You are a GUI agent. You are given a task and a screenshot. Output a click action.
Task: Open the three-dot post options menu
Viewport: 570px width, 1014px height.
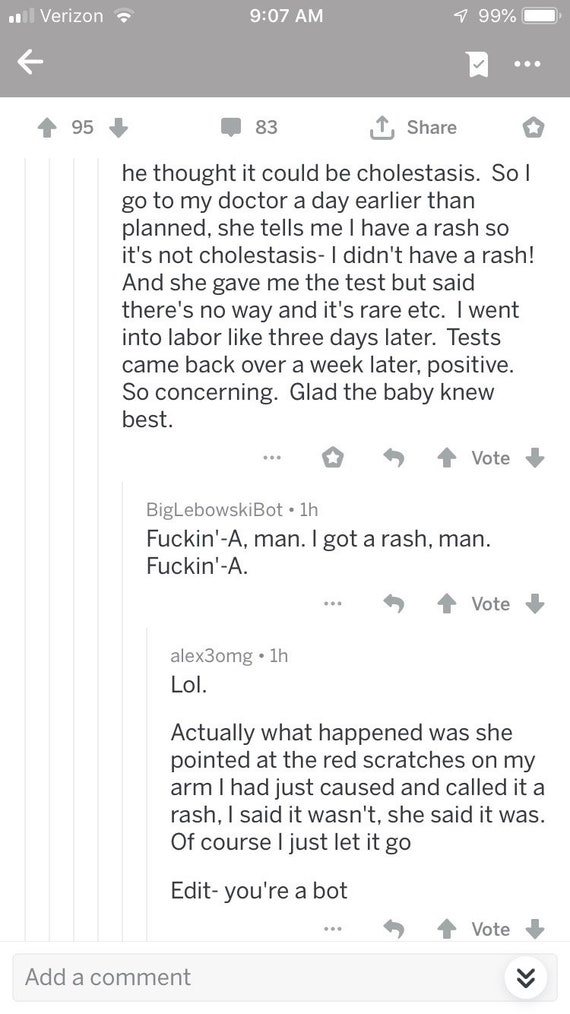(527, 64)
